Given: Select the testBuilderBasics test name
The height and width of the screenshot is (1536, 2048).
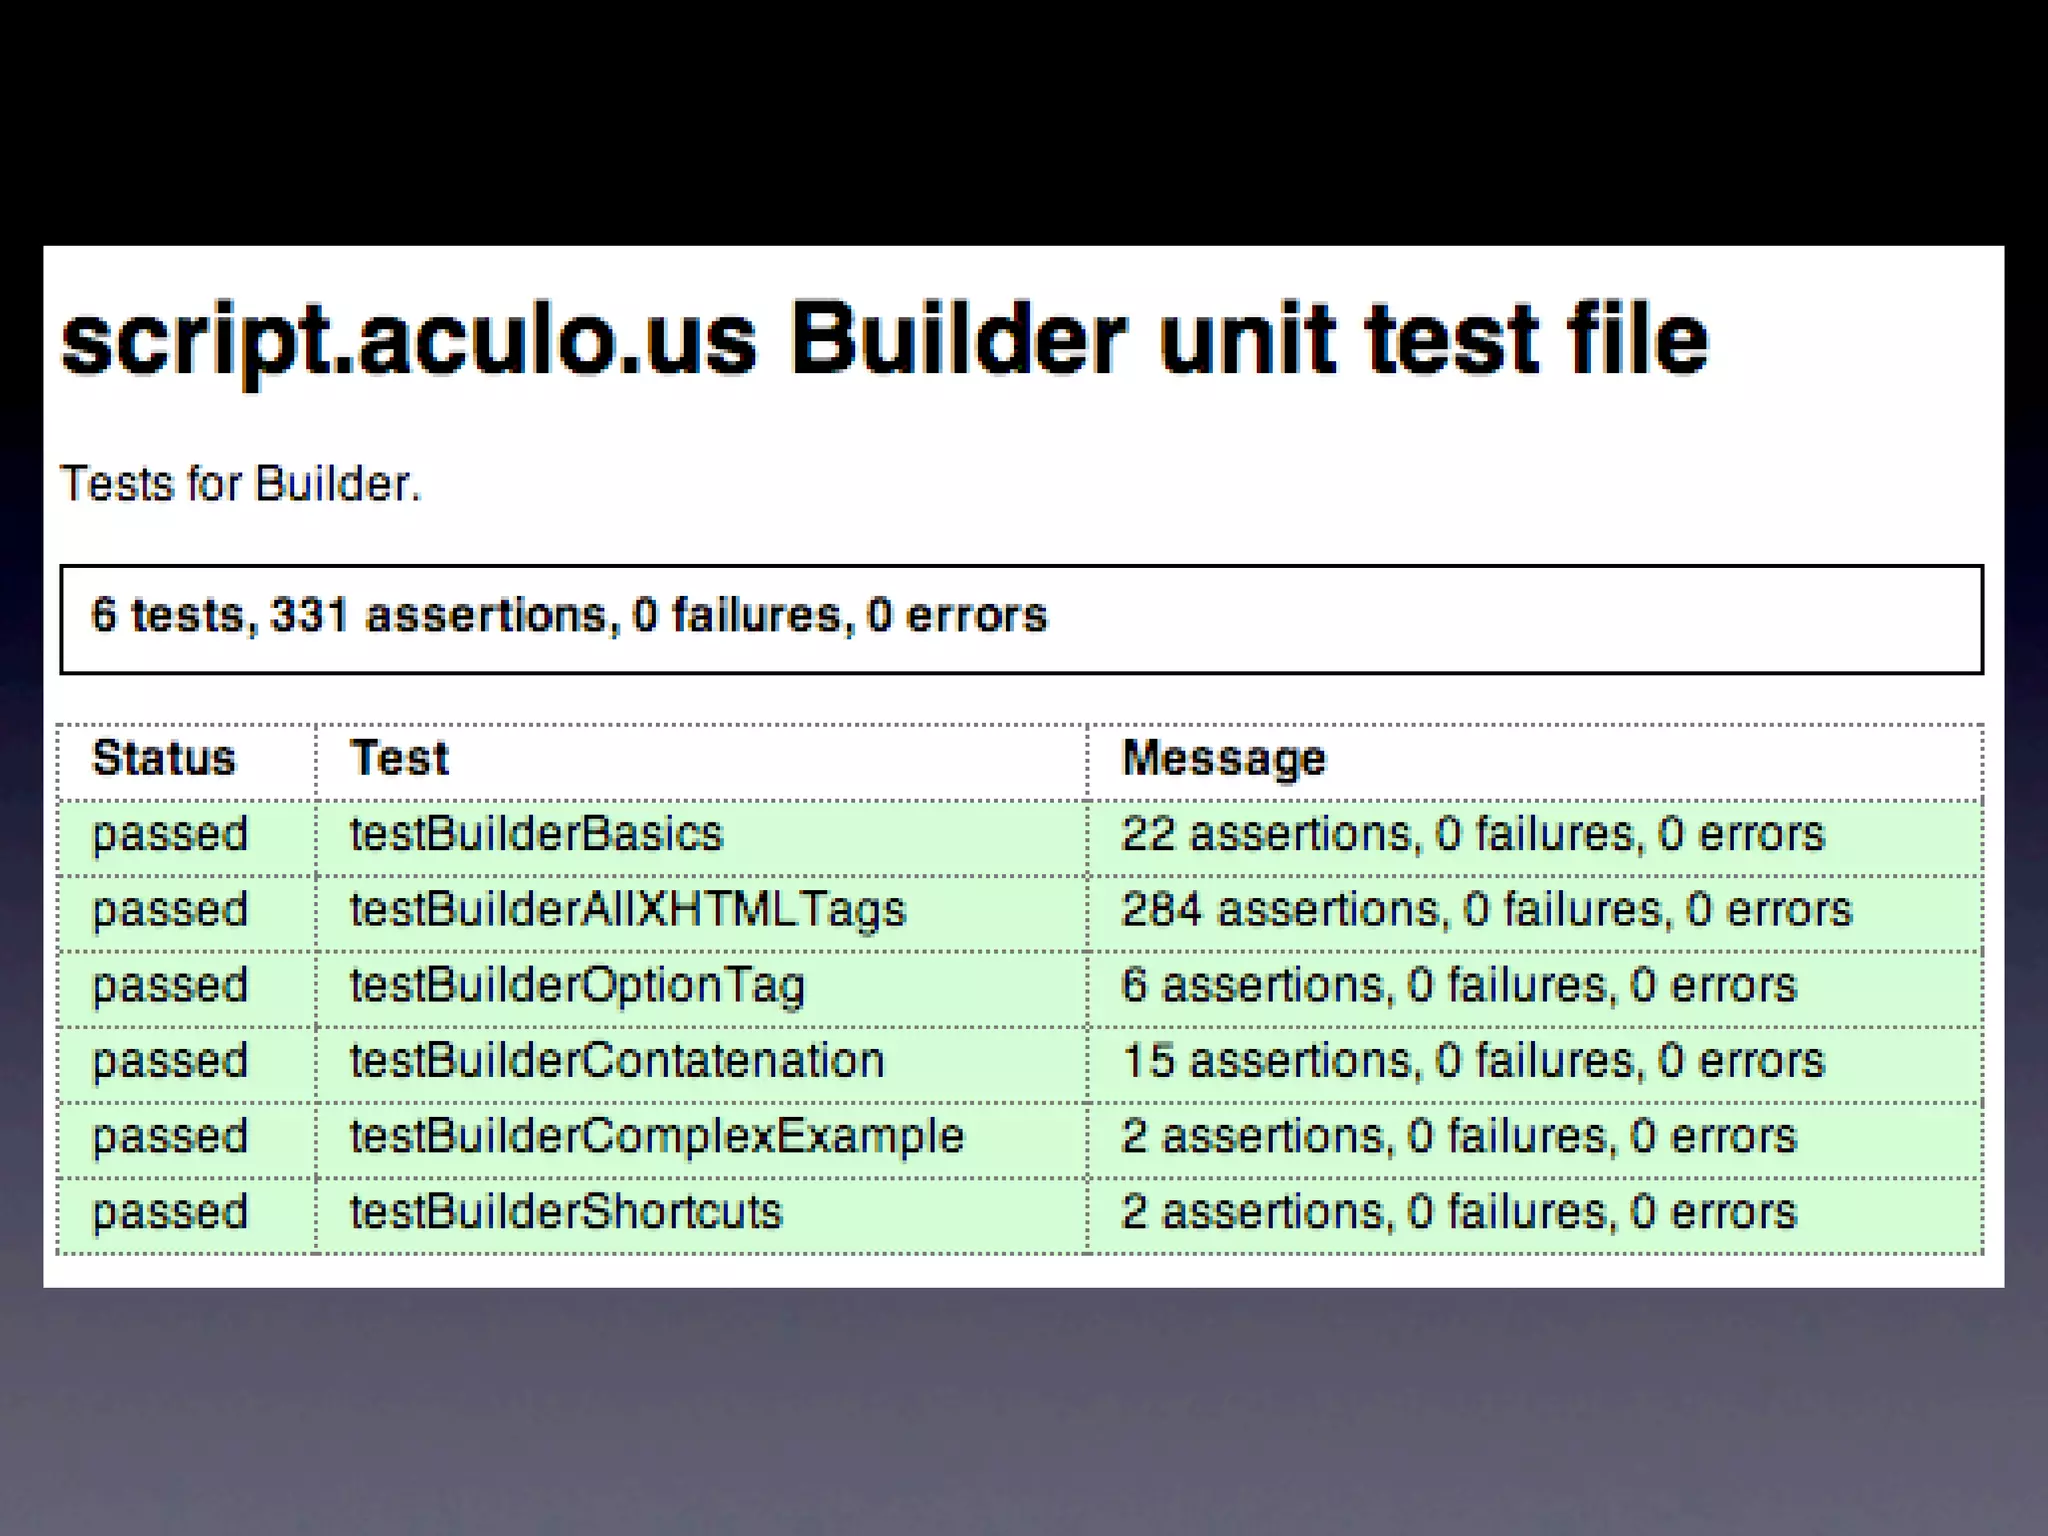Looking at the screenshot, I should [x=536, y=834].
